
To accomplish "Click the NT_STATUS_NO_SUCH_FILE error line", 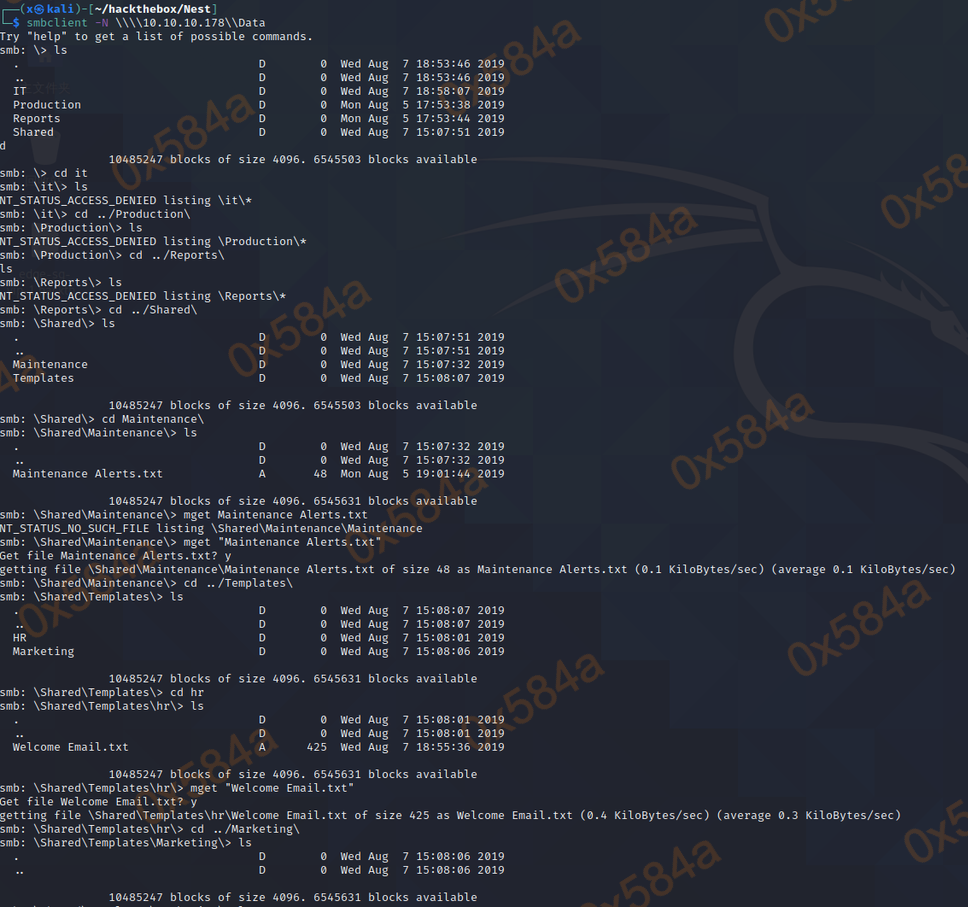I will [x=210, y=528].
